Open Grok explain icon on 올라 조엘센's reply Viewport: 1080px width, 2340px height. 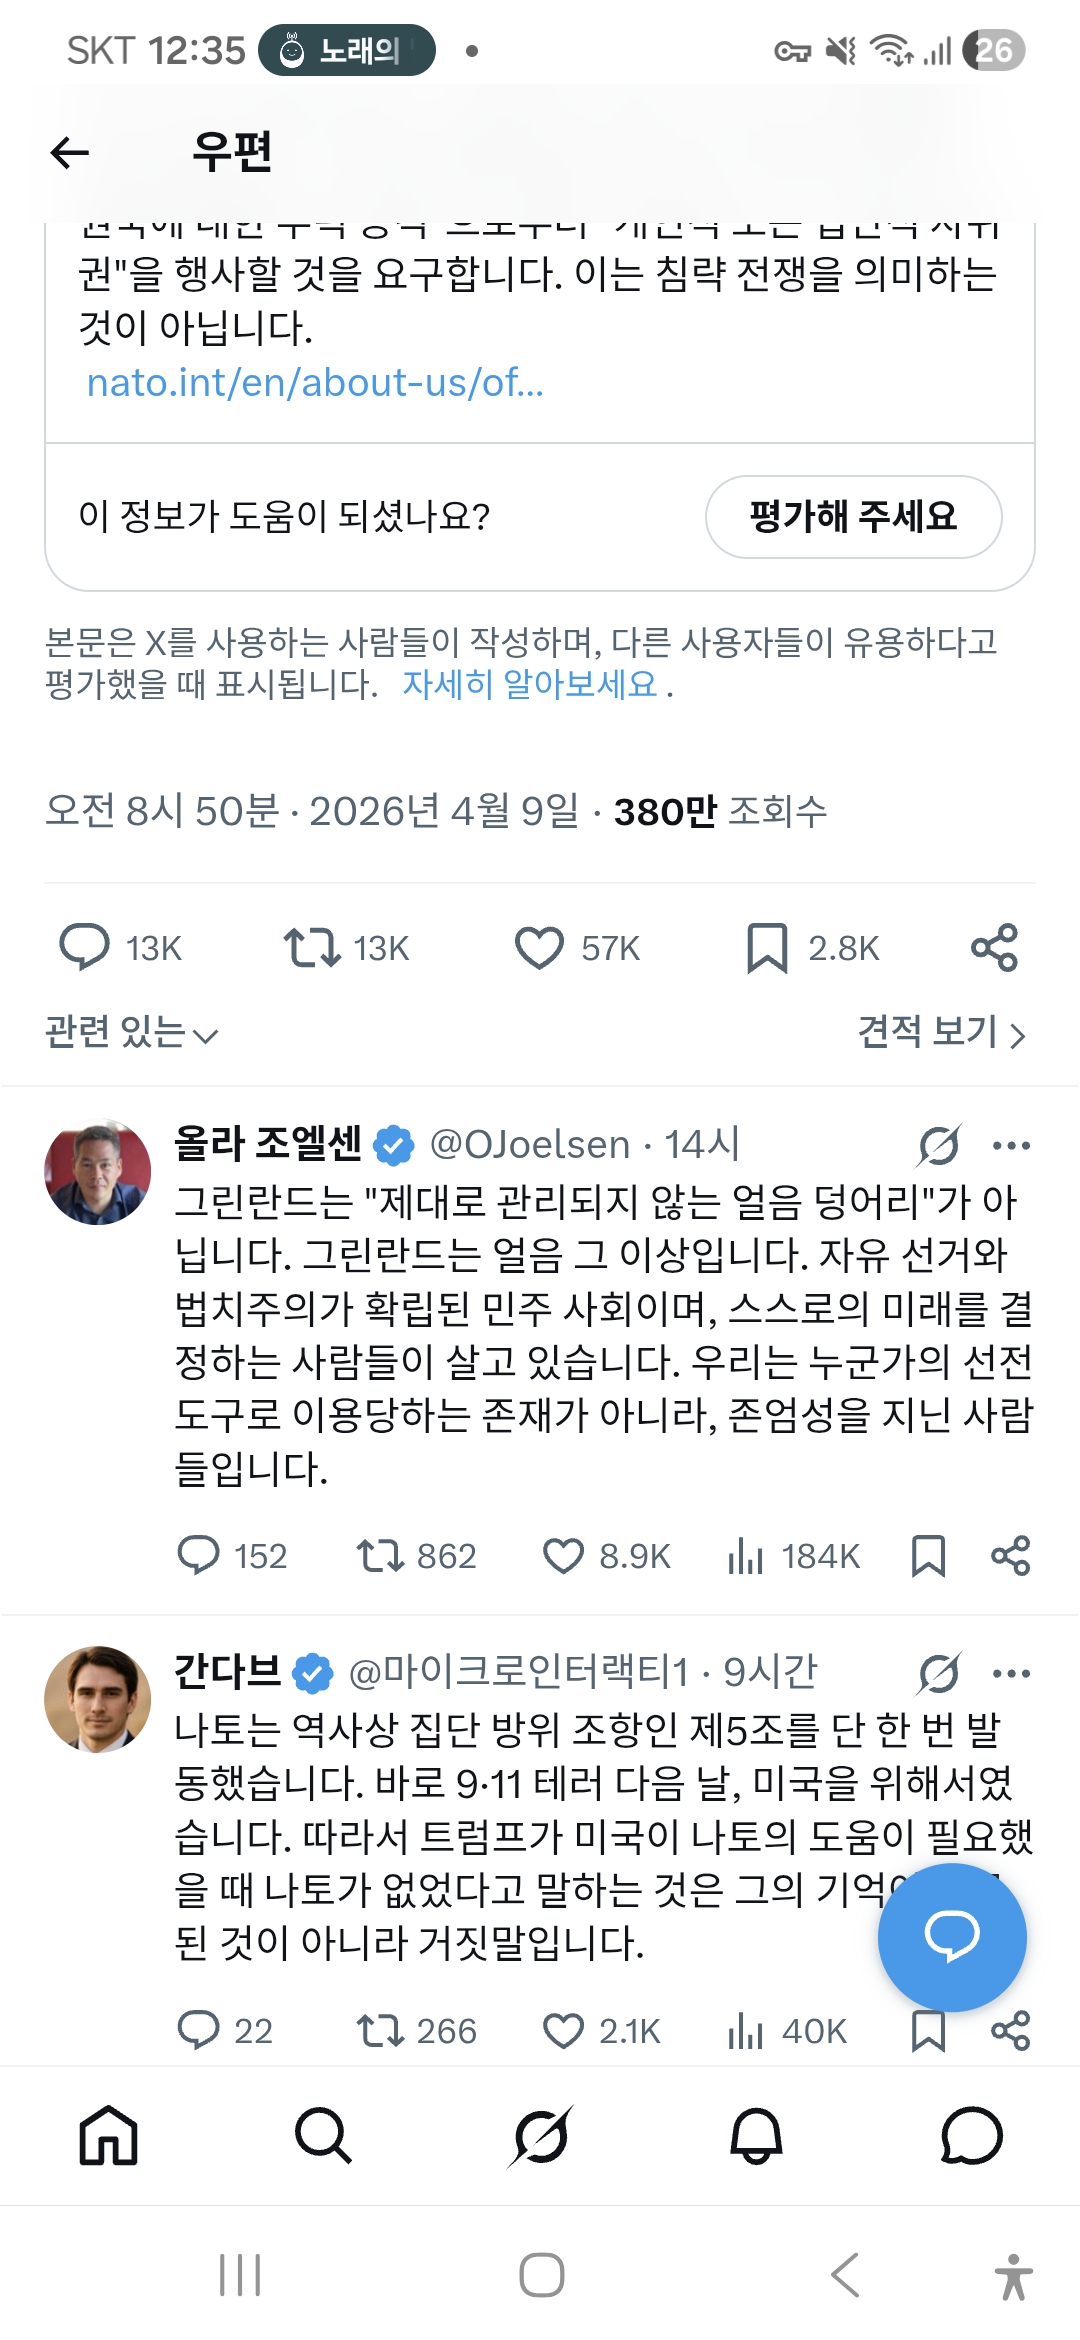(939, 1145)
